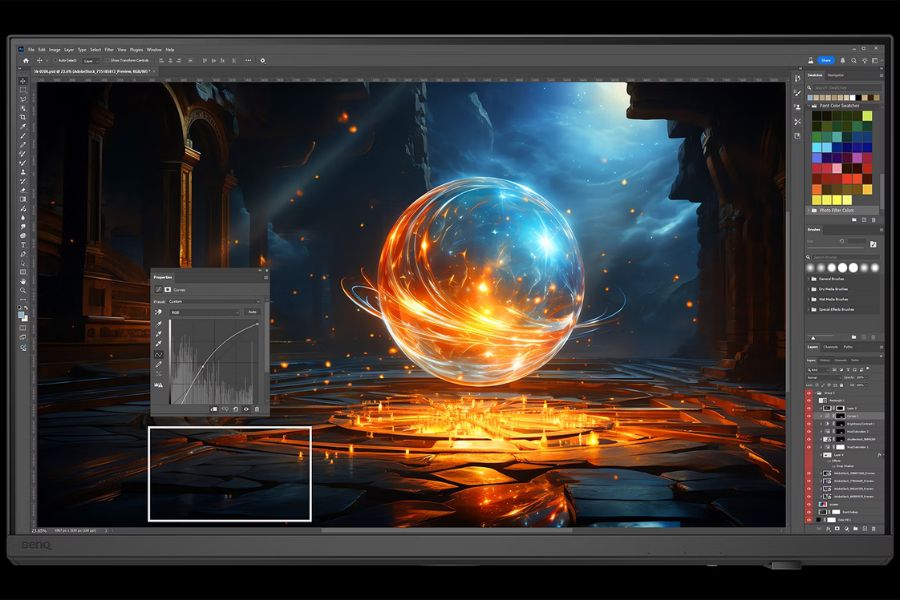Viewport: 900px width, 600px height.
Task: Select the on-curve adjustment scrubby tool
Action: pos(158,312)
